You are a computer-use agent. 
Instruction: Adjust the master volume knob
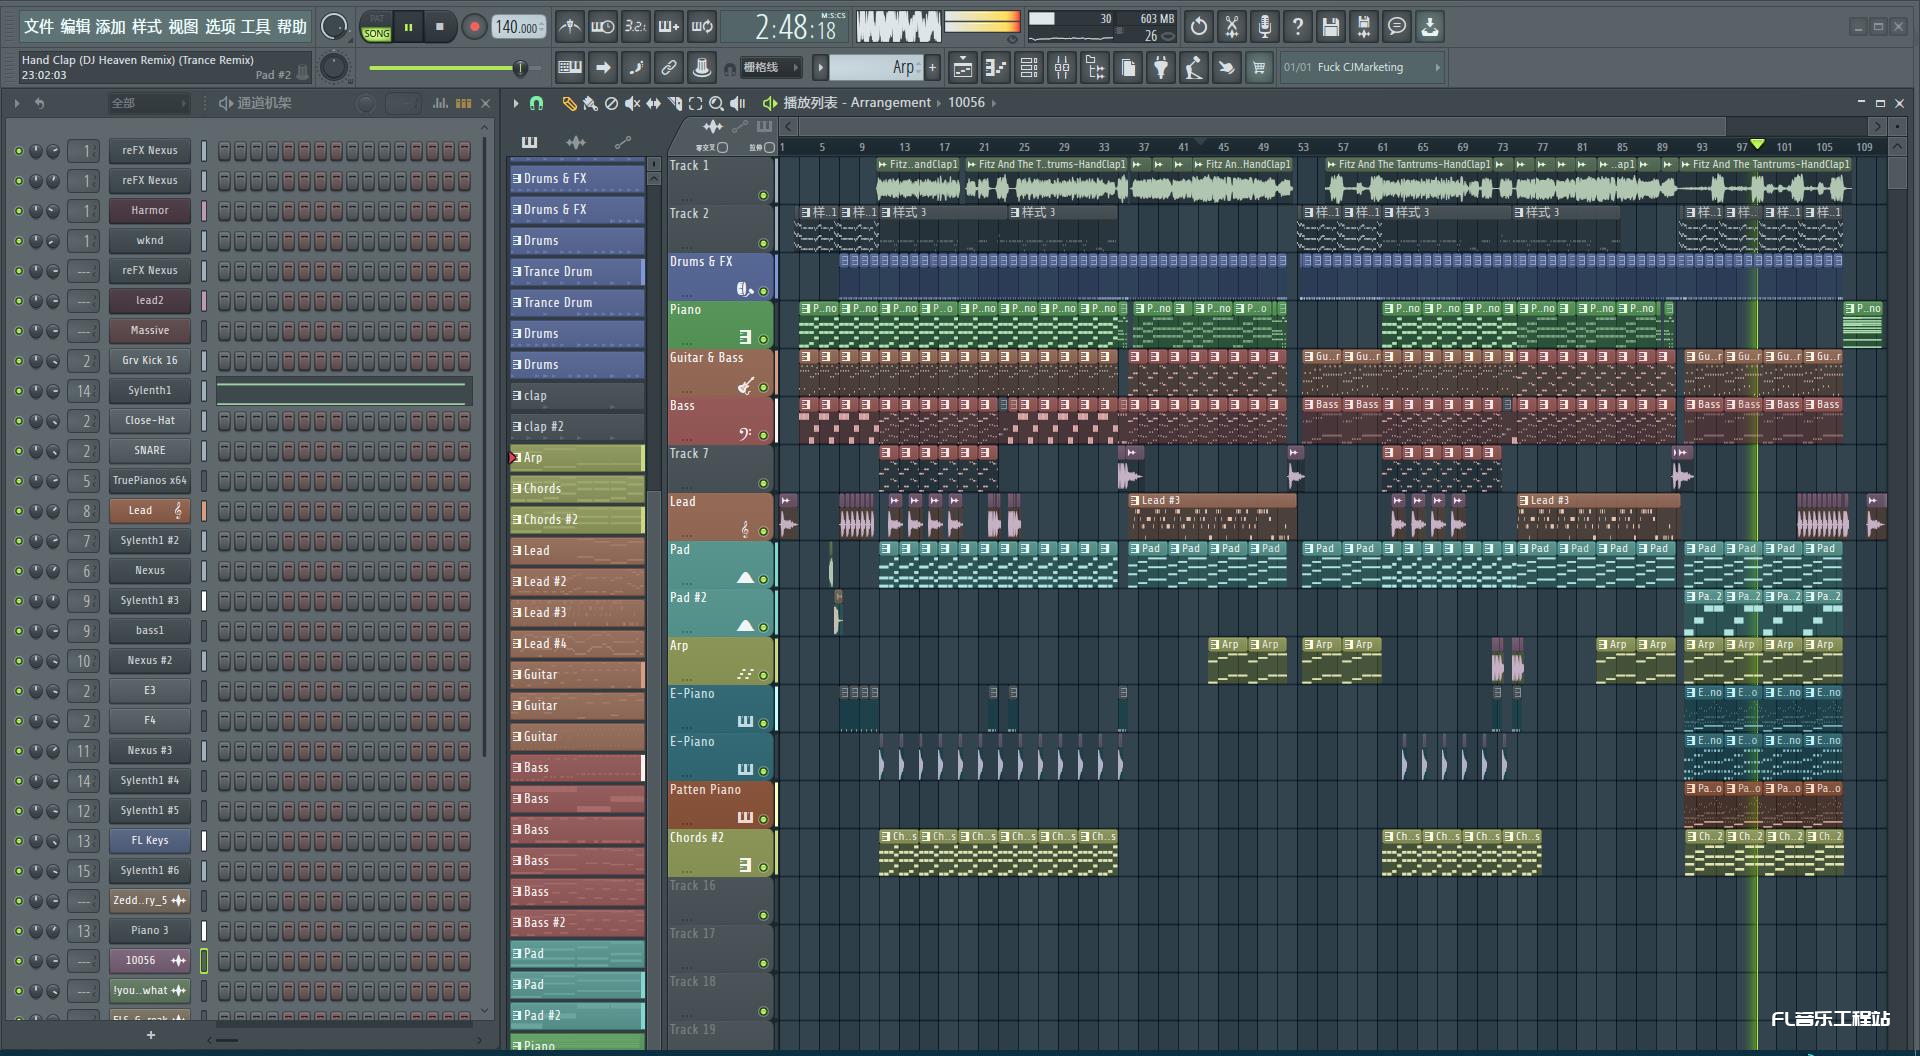[333, 27]
